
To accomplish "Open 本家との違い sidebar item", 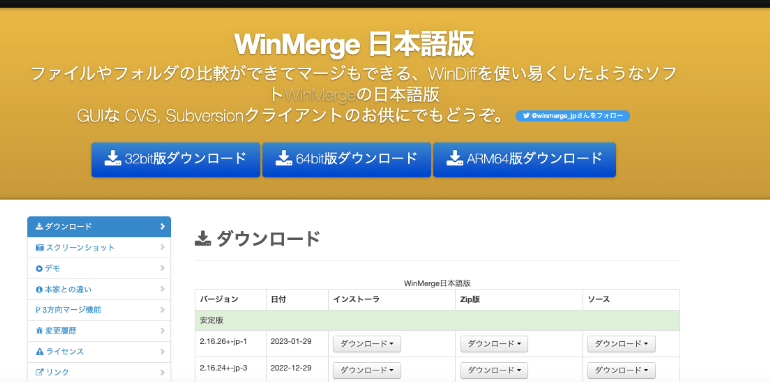I will click(x=99, y=289).
